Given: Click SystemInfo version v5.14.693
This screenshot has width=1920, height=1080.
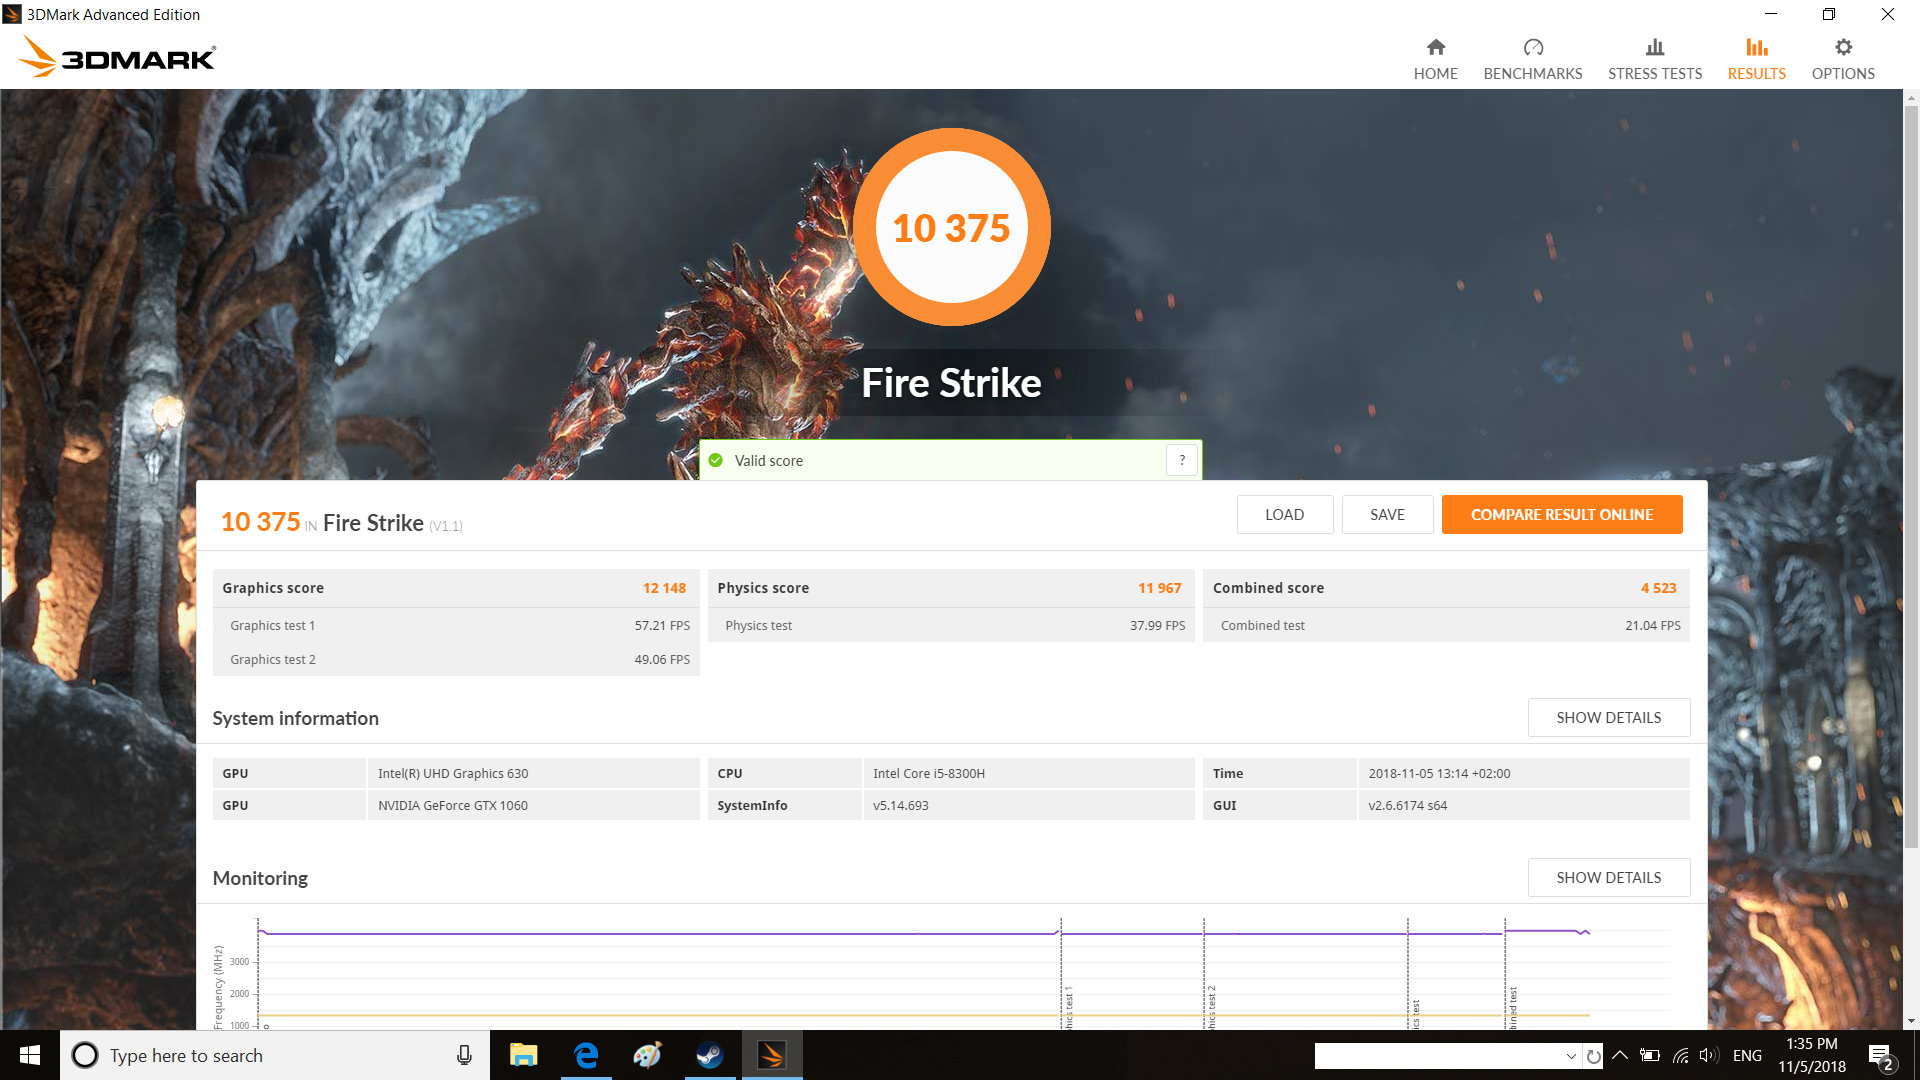Looking at the screenshot, I should click(1028, 806).
